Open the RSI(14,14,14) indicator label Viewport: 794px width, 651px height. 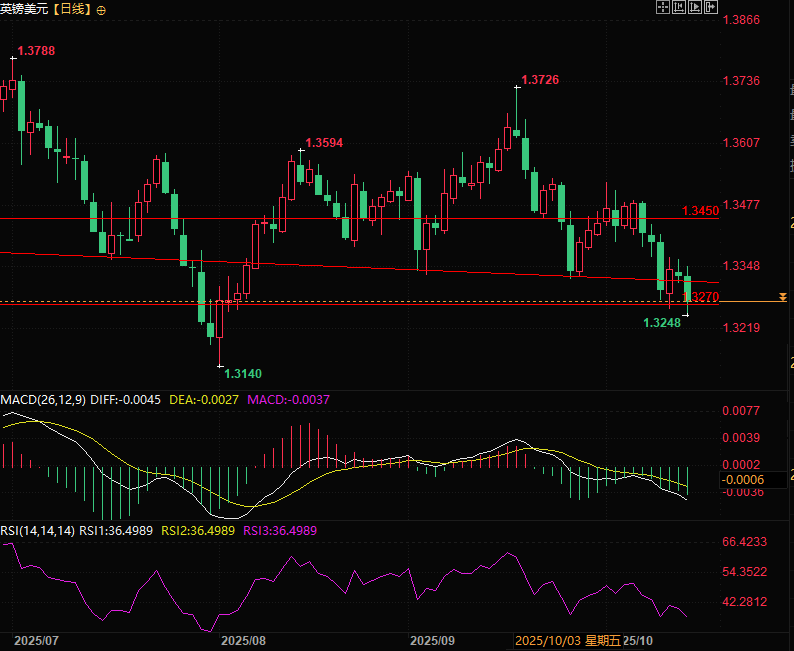coord(38,530)
